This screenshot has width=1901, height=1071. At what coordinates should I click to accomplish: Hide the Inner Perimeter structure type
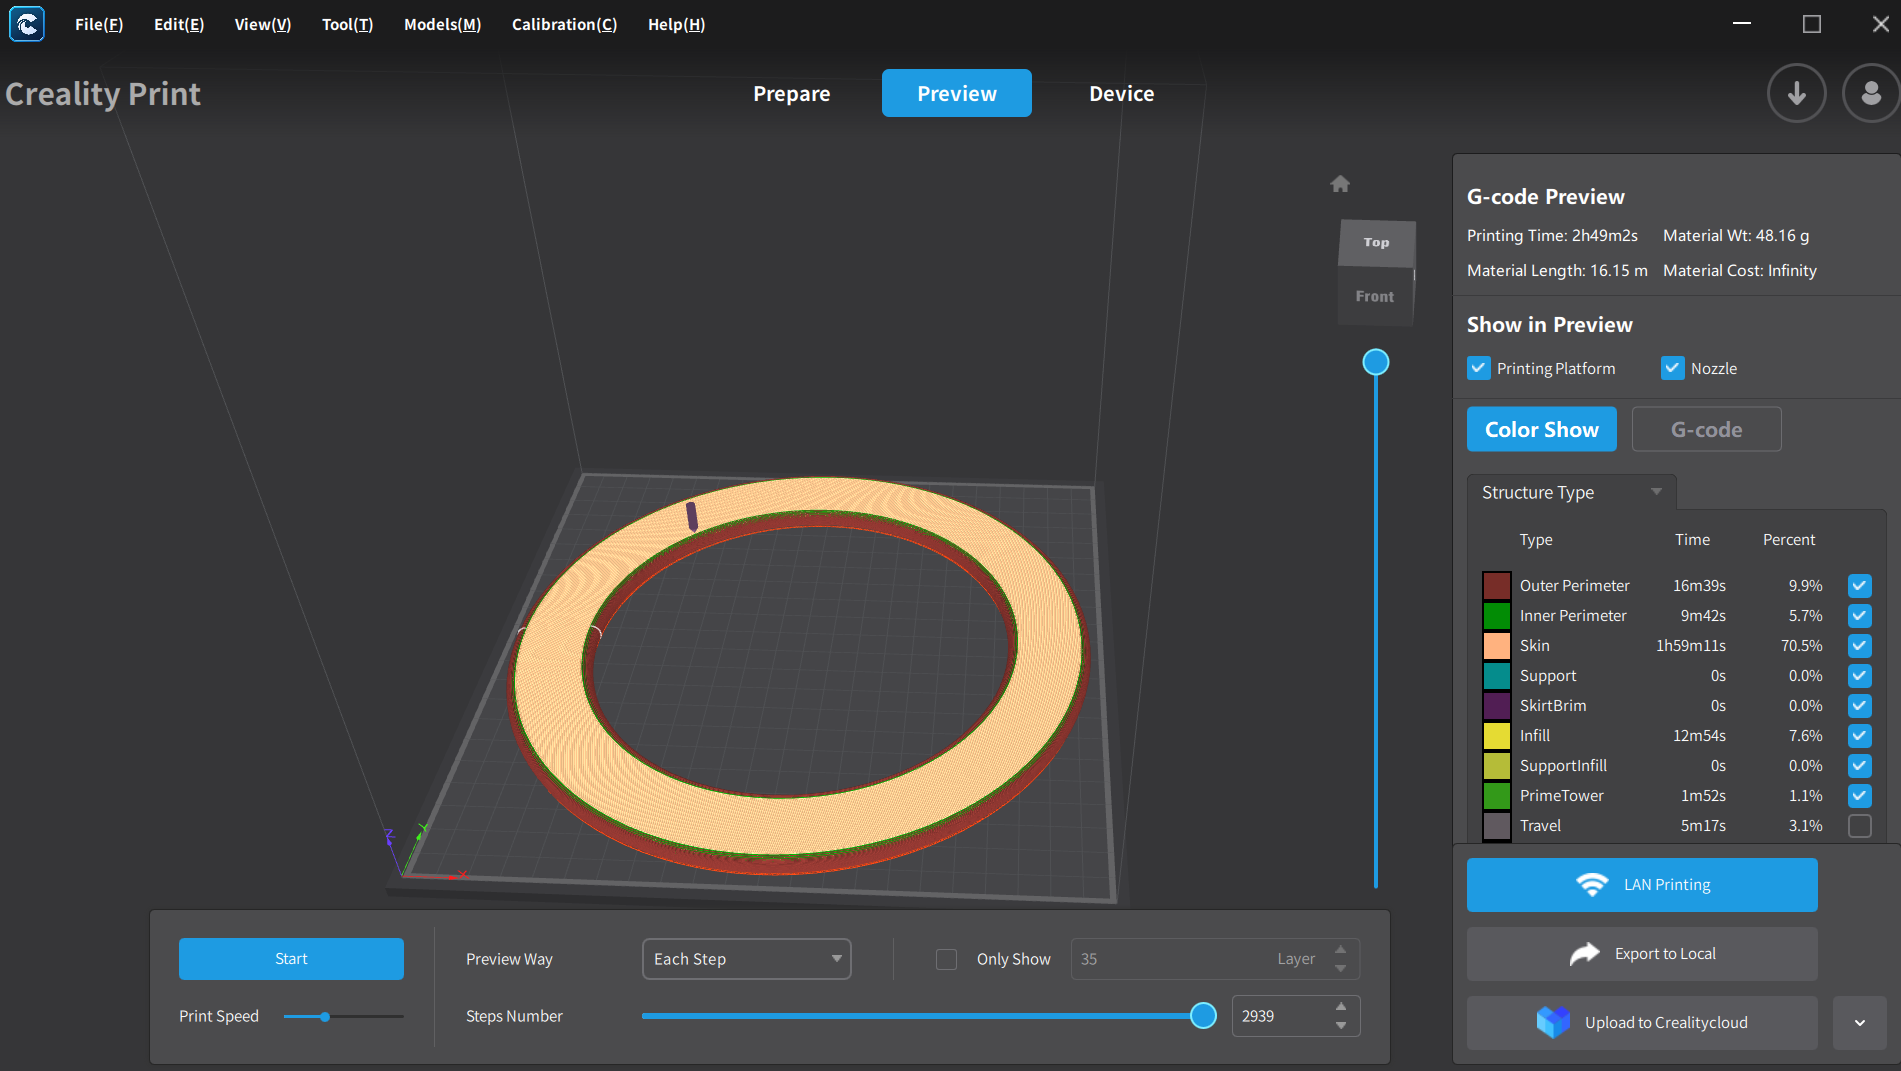click(1860, 616)
